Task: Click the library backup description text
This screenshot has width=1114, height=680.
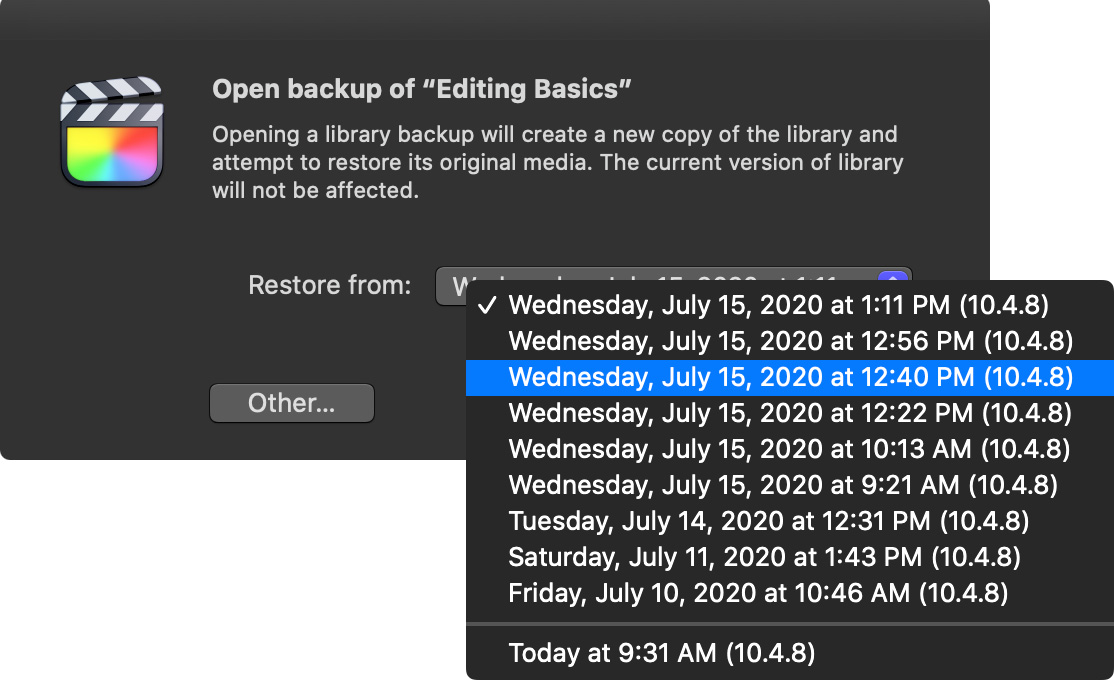Action: (558, 163)
